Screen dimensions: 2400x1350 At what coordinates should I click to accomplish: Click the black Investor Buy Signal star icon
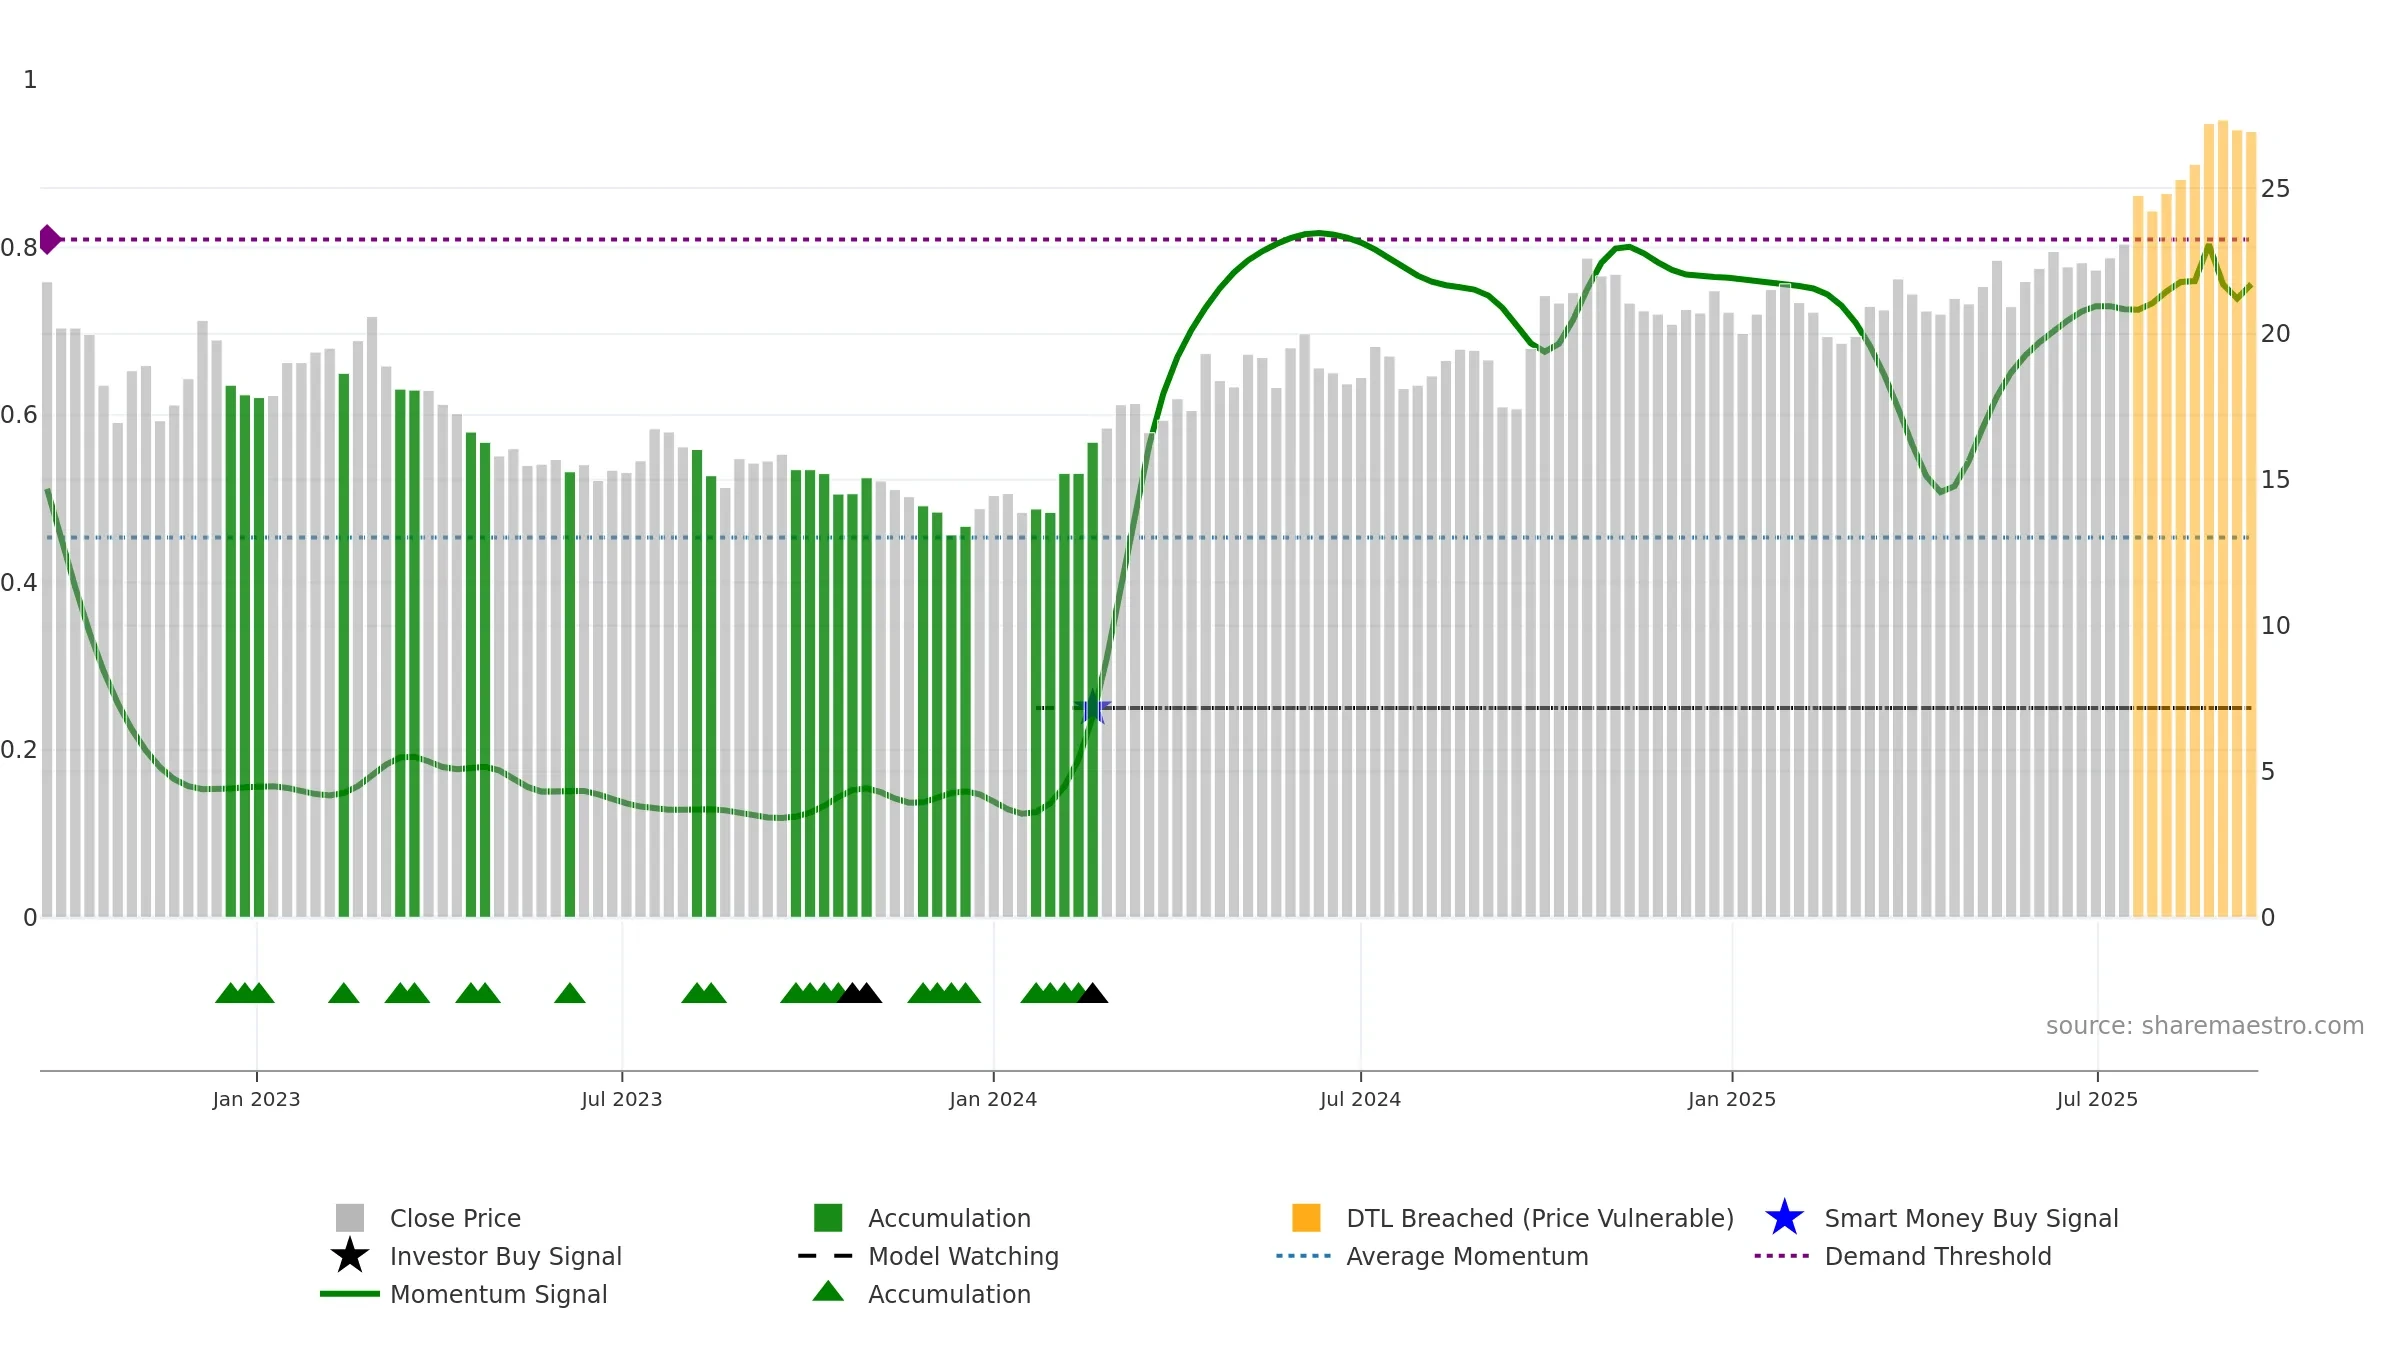pos(350,1255)
